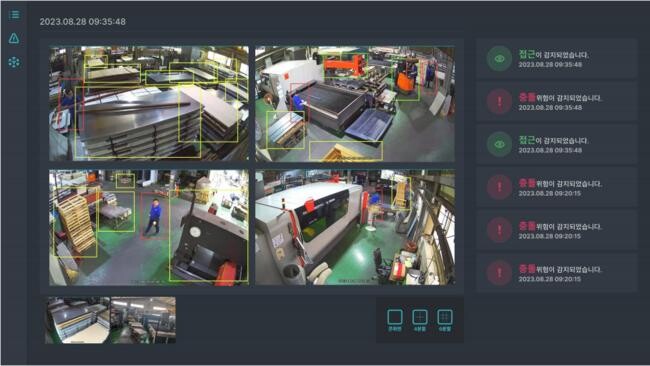Open first collision alert dated 09:20:15
Image resolution: width=650 pixels, height=366 pixels.
tap(556, 187)
